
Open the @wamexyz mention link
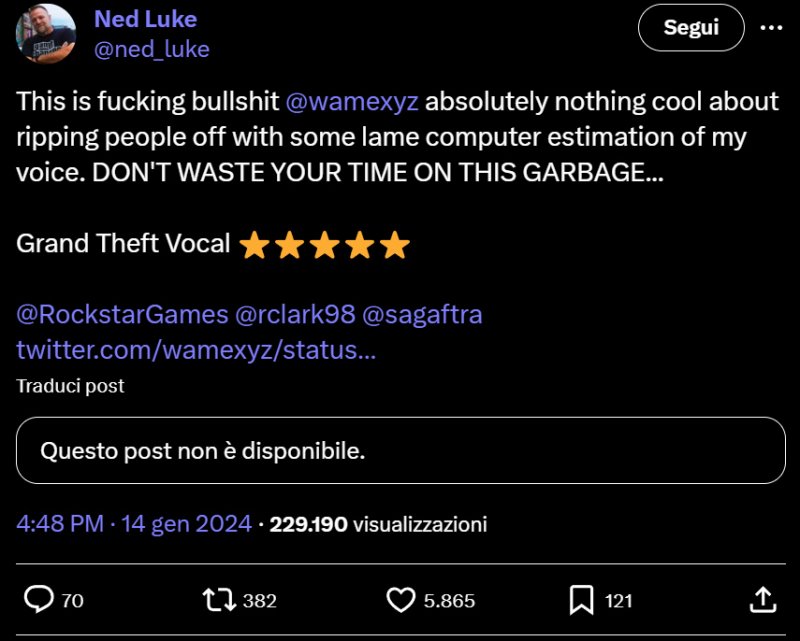point(355,101)
